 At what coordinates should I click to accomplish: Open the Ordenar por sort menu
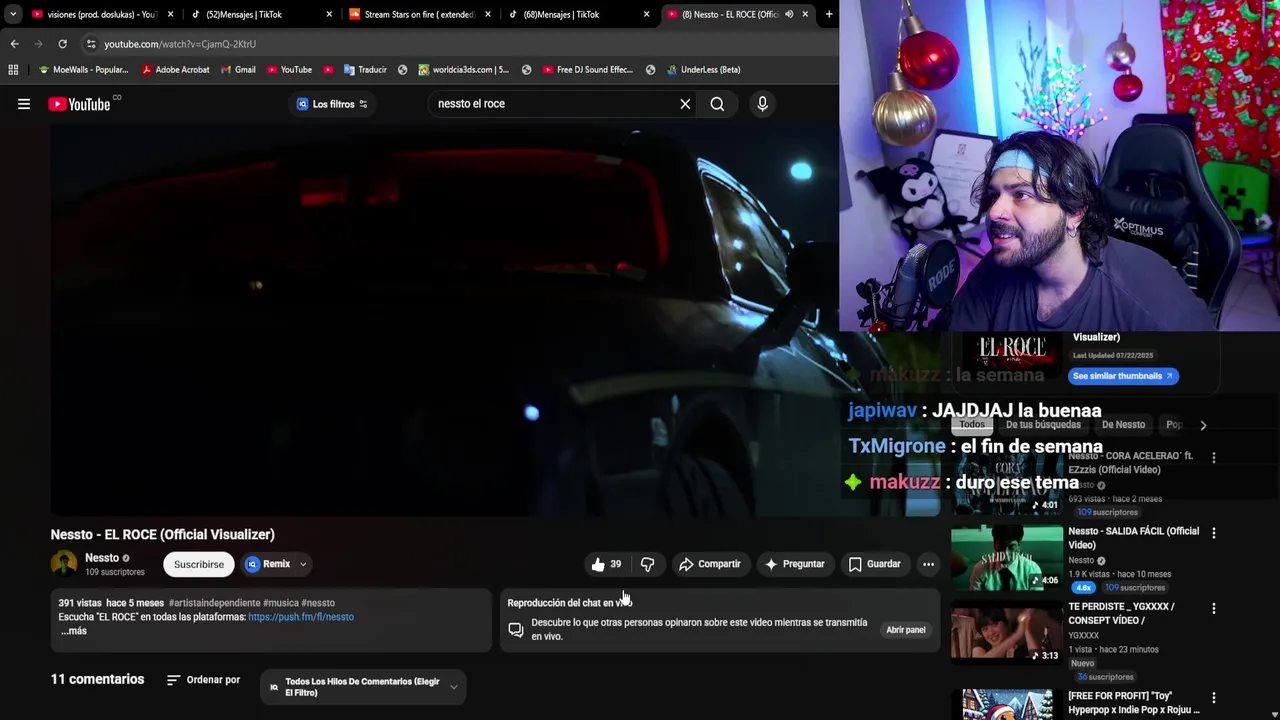click(x=204, y=680)
